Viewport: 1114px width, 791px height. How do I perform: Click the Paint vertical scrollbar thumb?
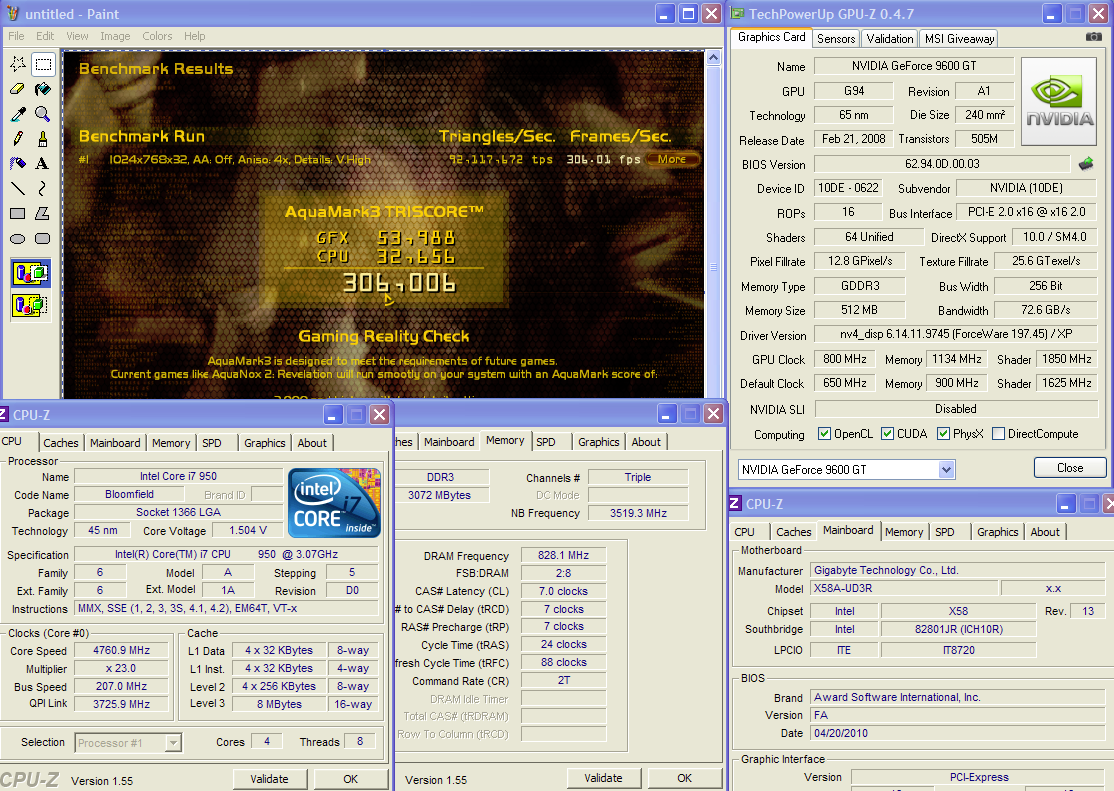coord(713,267)
